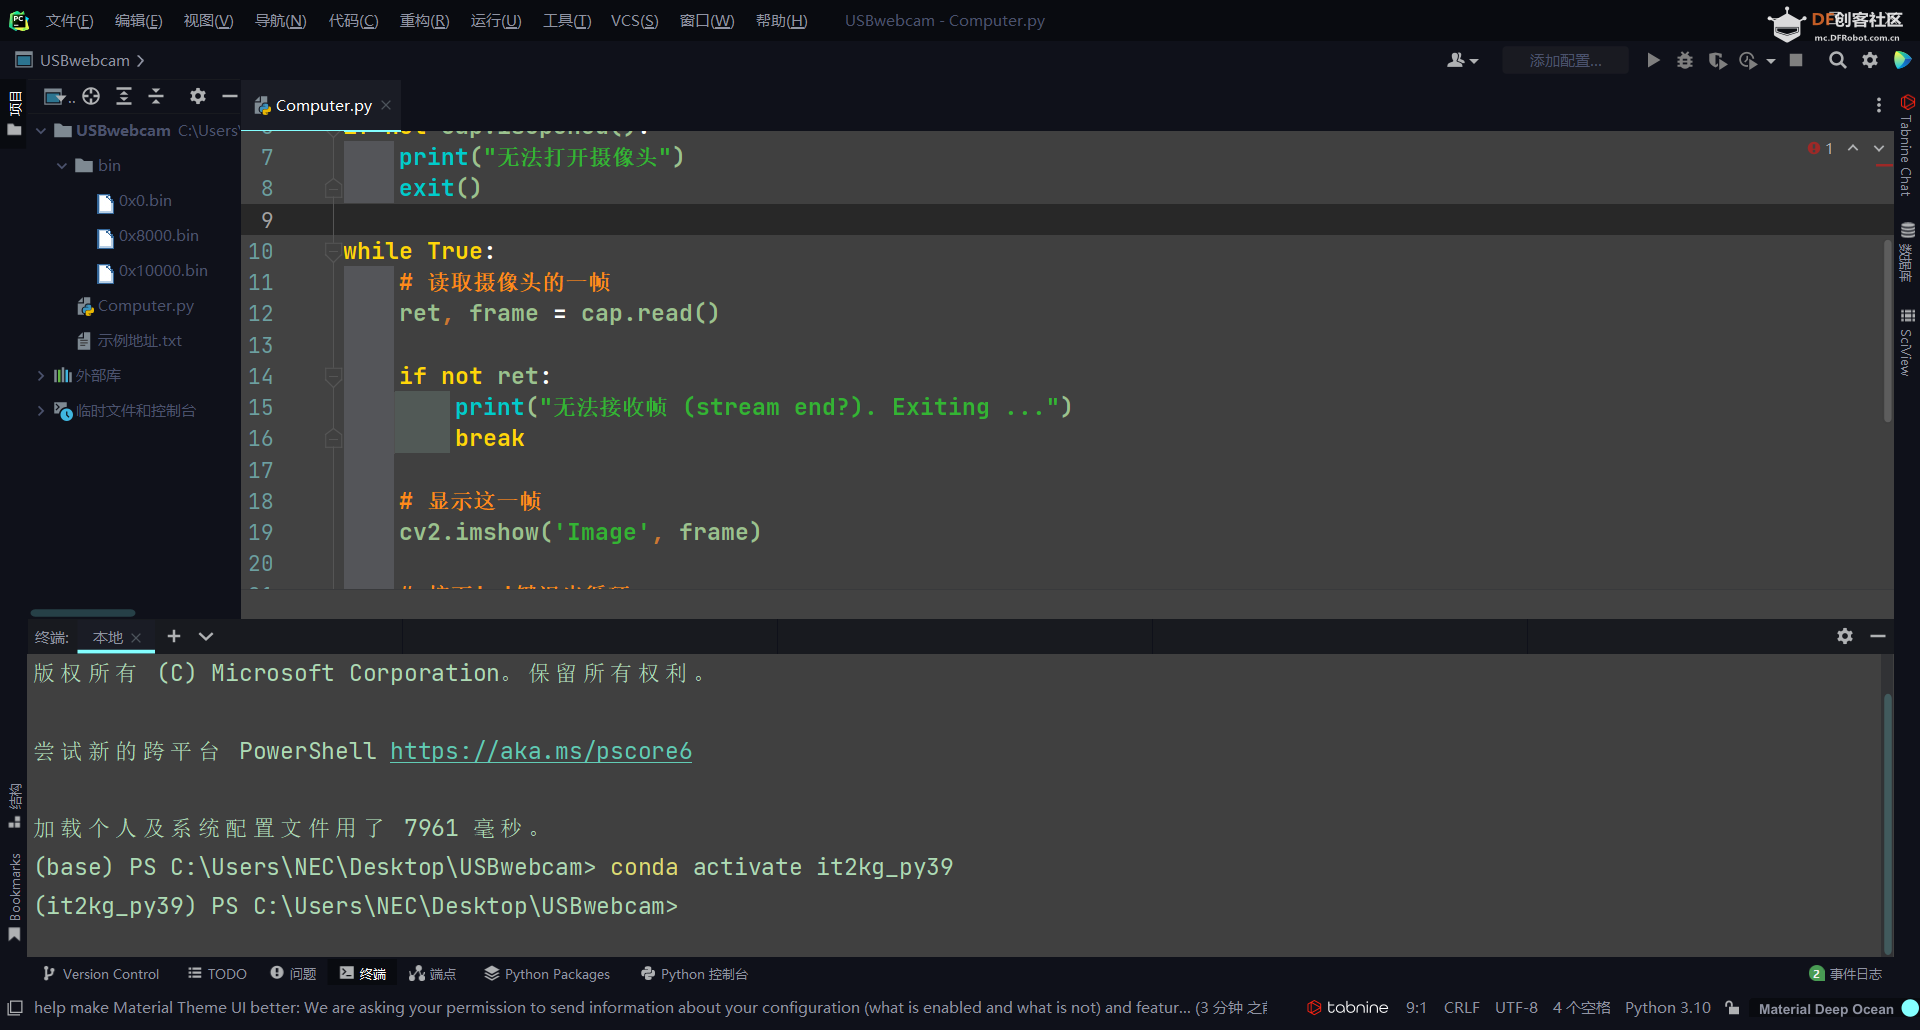
Task: Open the 导航 Navigate menu
Action: [x=280, y=21]
